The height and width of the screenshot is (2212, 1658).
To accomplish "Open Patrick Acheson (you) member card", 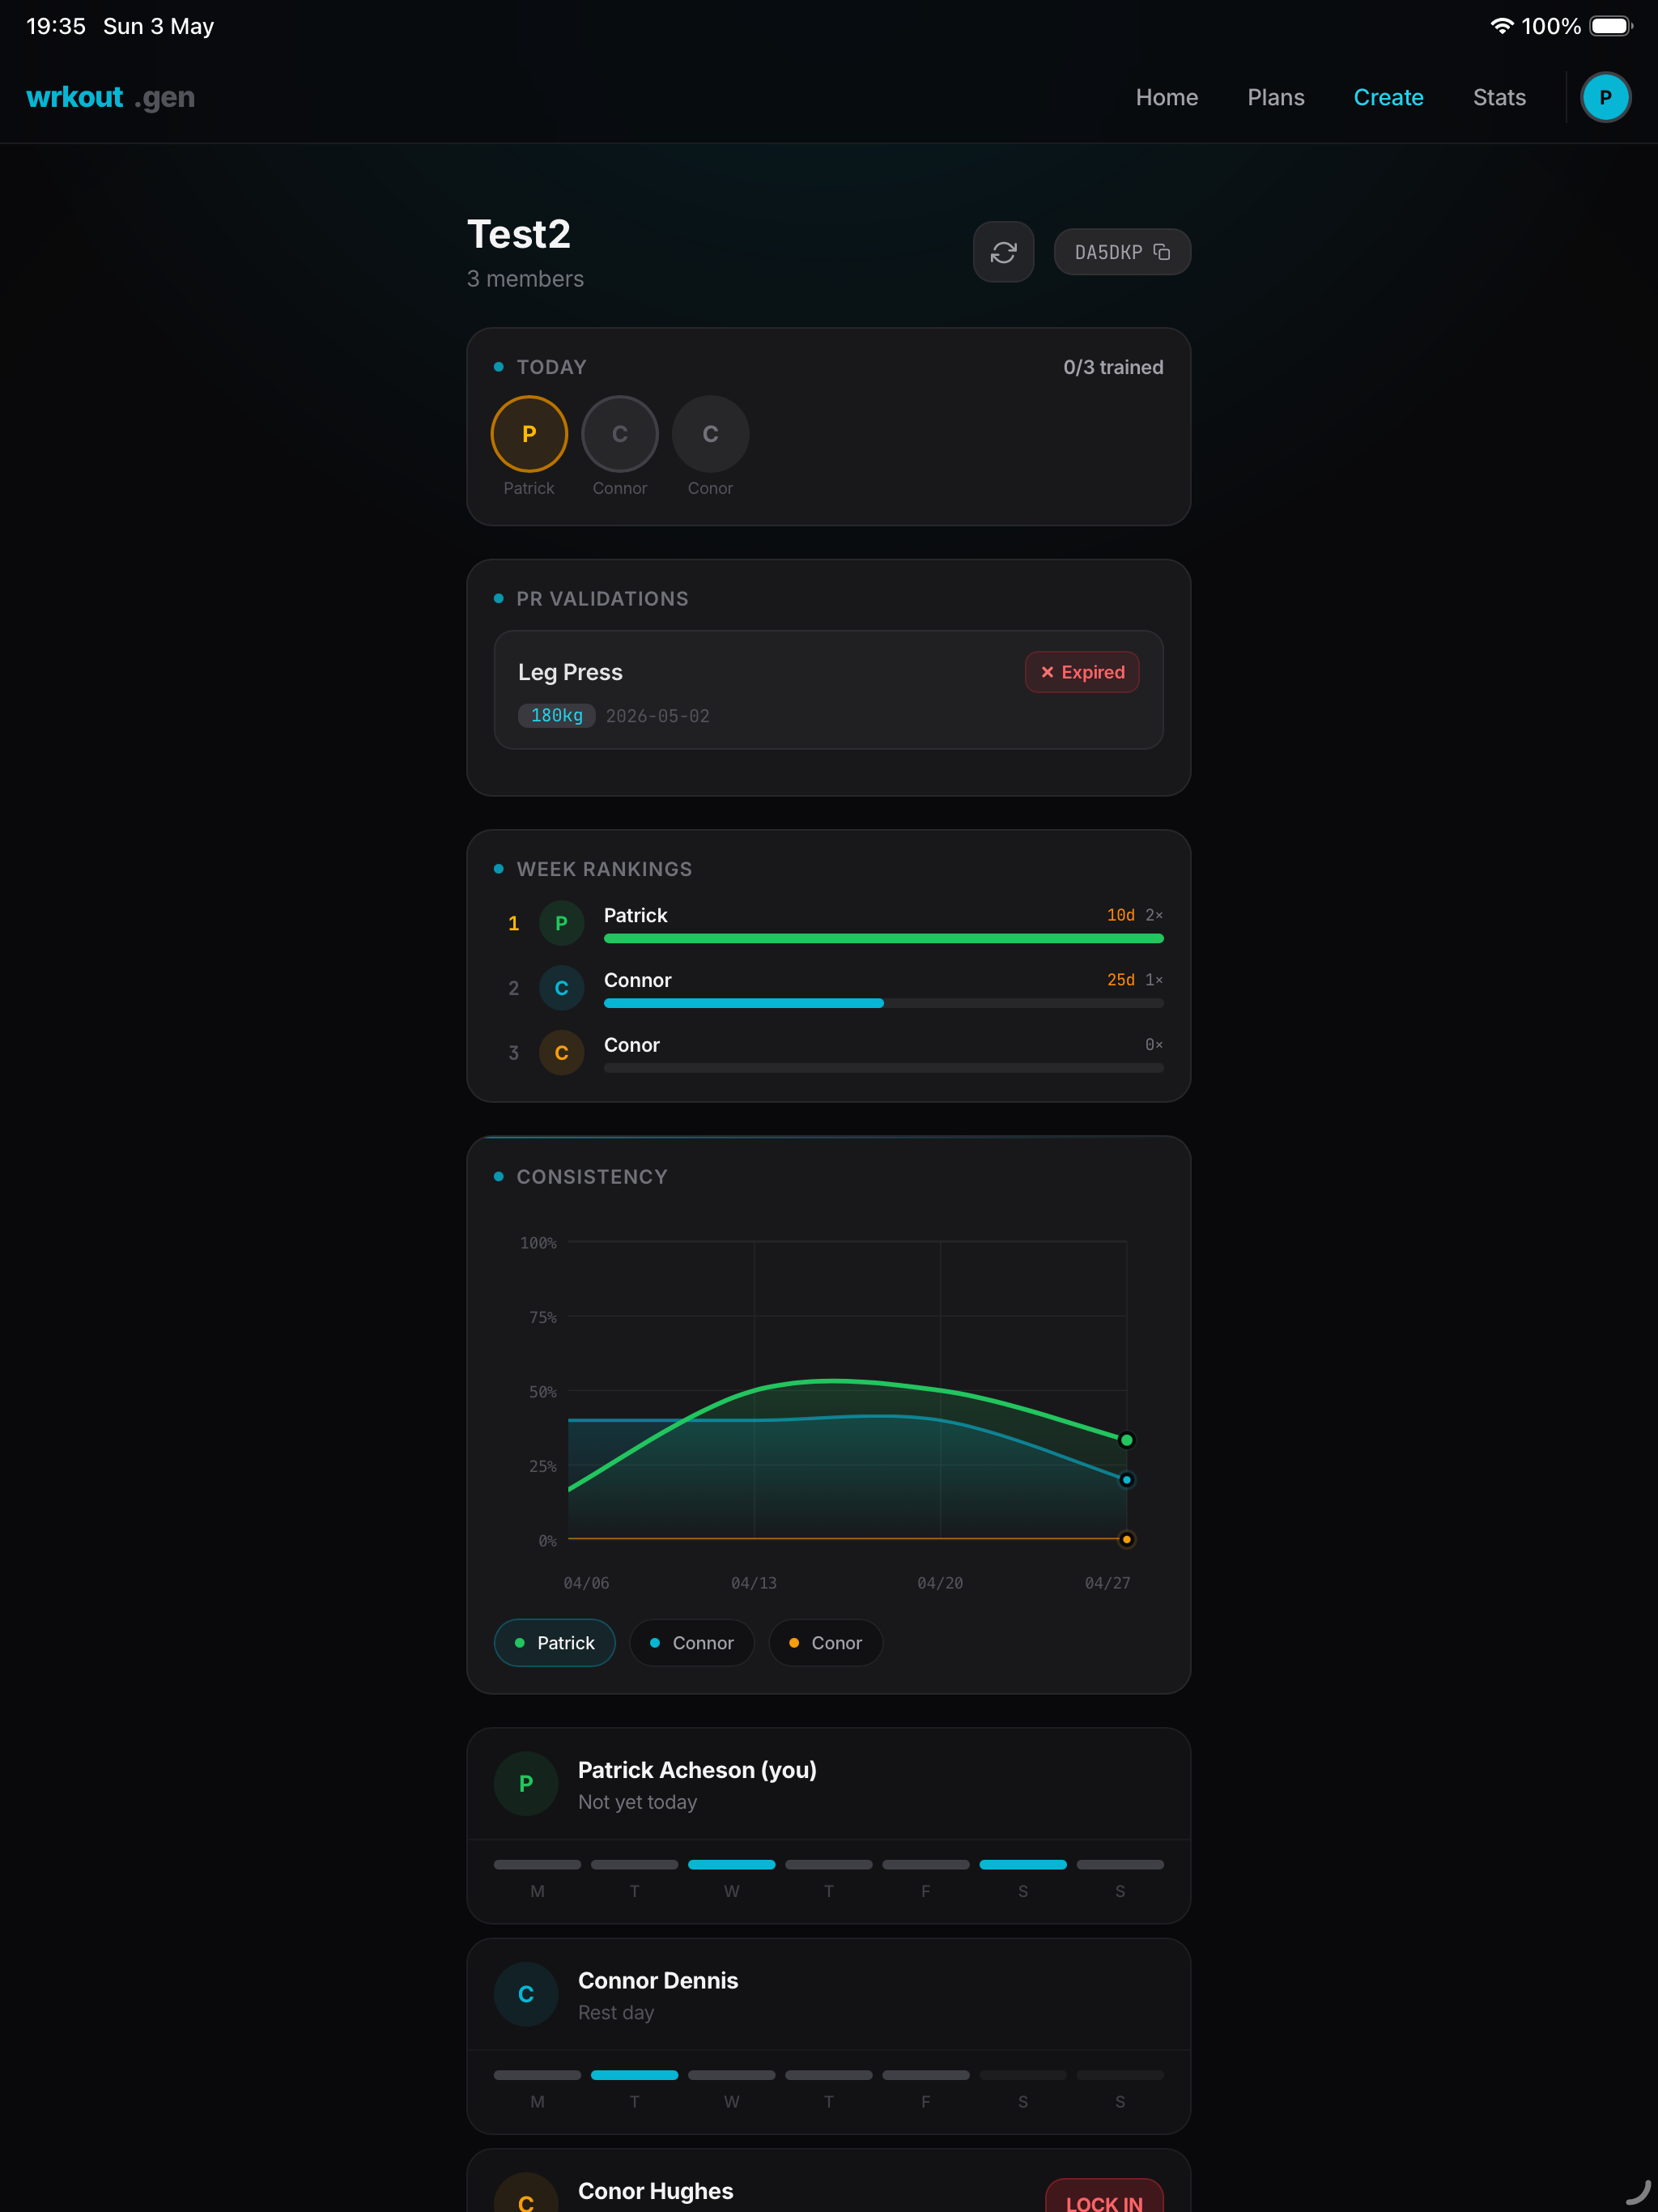I will 829,1826.
